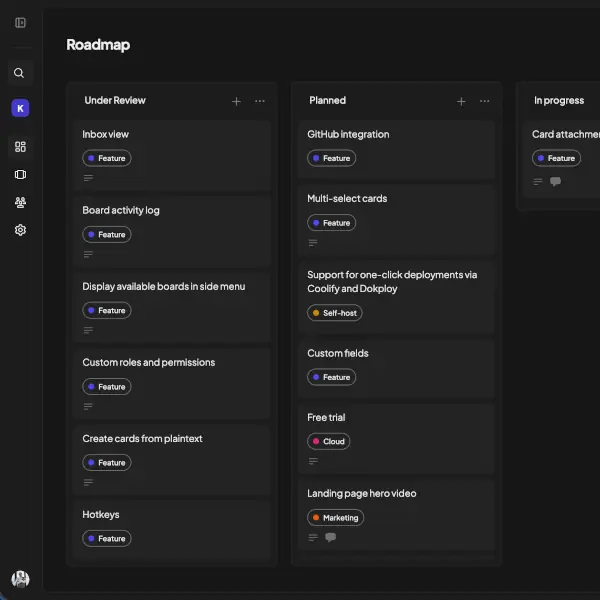The image size is (600, 600).
Task: Add a card to Planned list
Action: click(x=461, y=101)
